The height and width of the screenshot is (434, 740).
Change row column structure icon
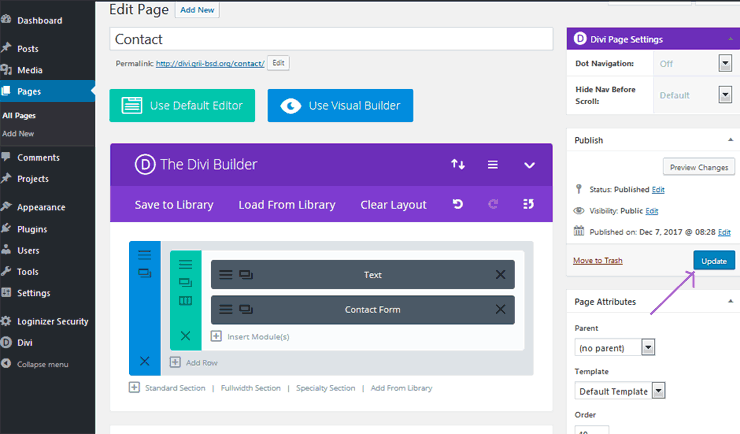[185, 300]
